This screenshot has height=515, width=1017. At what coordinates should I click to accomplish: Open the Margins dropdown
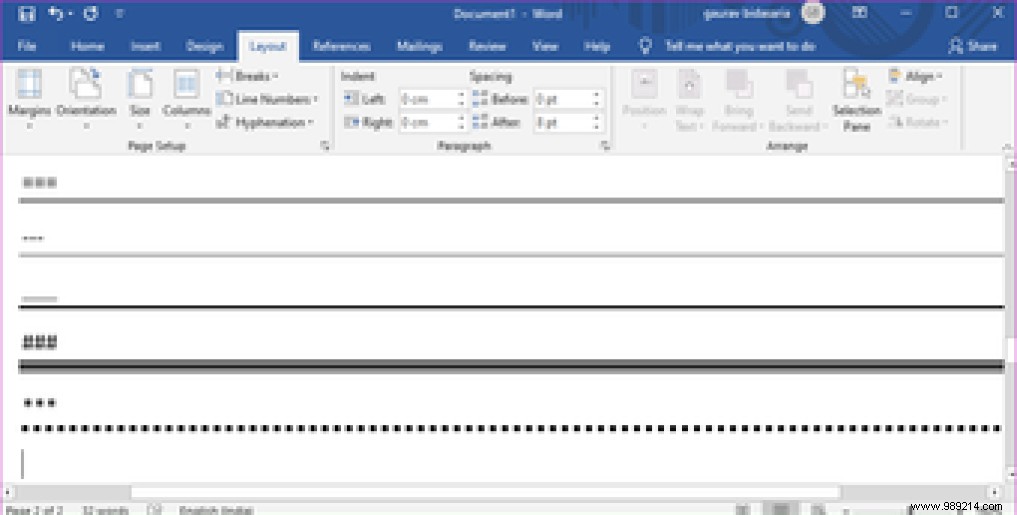29,99
